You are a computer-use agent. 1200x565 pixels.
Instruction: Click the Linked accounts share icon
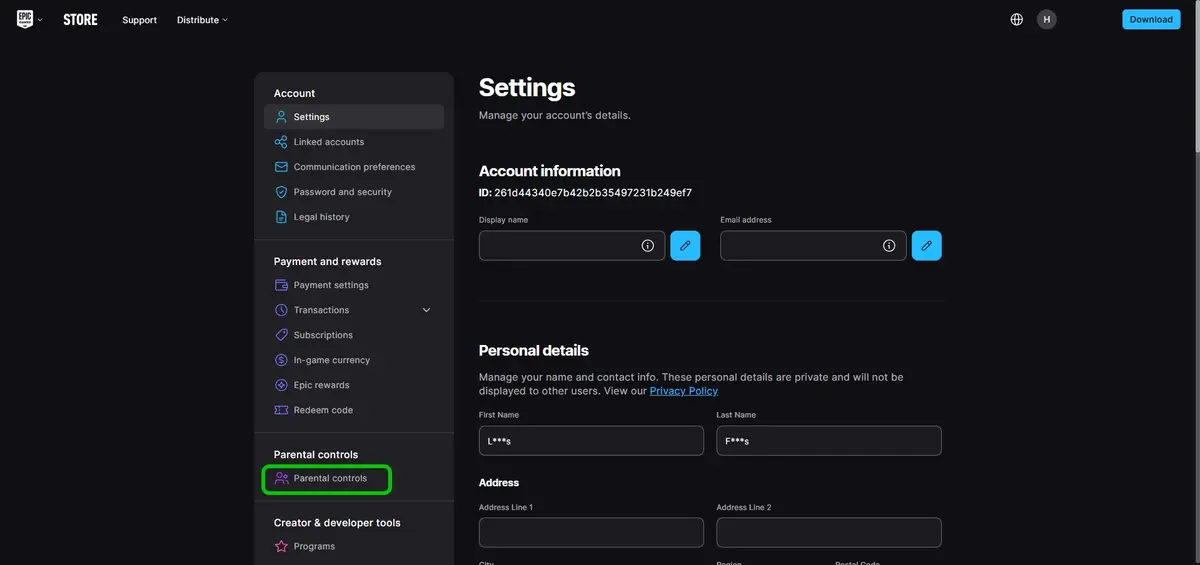(281, 142)
